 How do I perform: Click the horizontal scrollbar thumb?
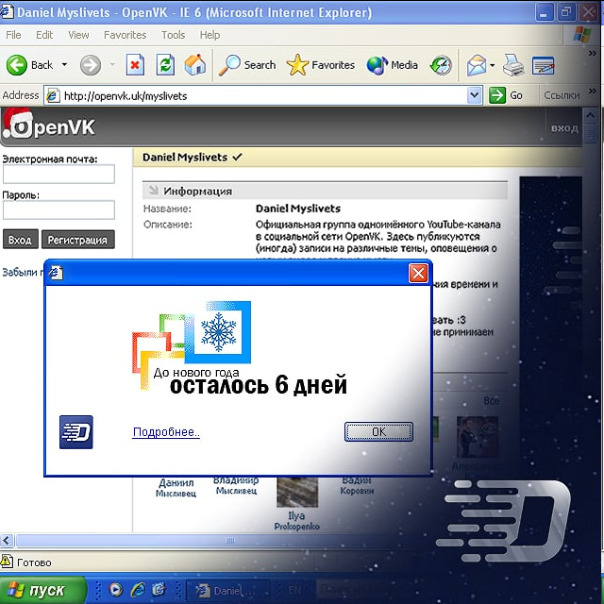(230, 540)
